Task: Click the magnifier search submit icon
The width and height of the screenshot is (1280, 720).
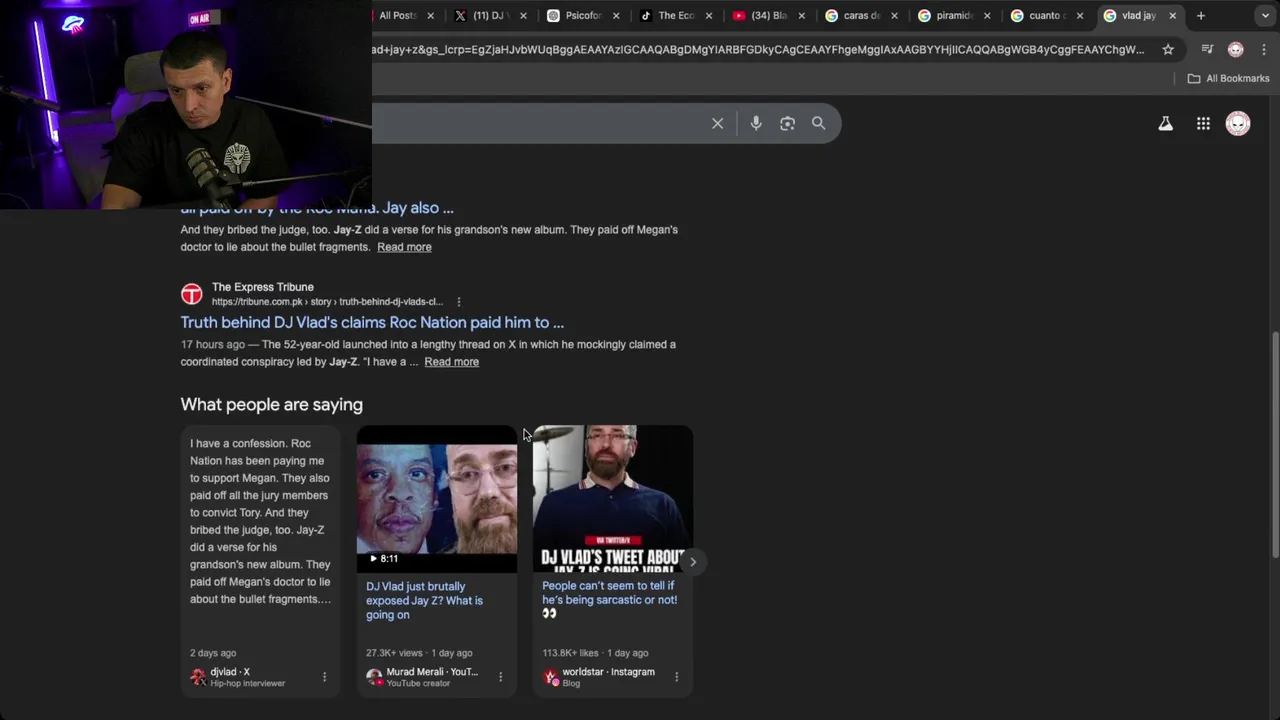Action: click(819, 123)
